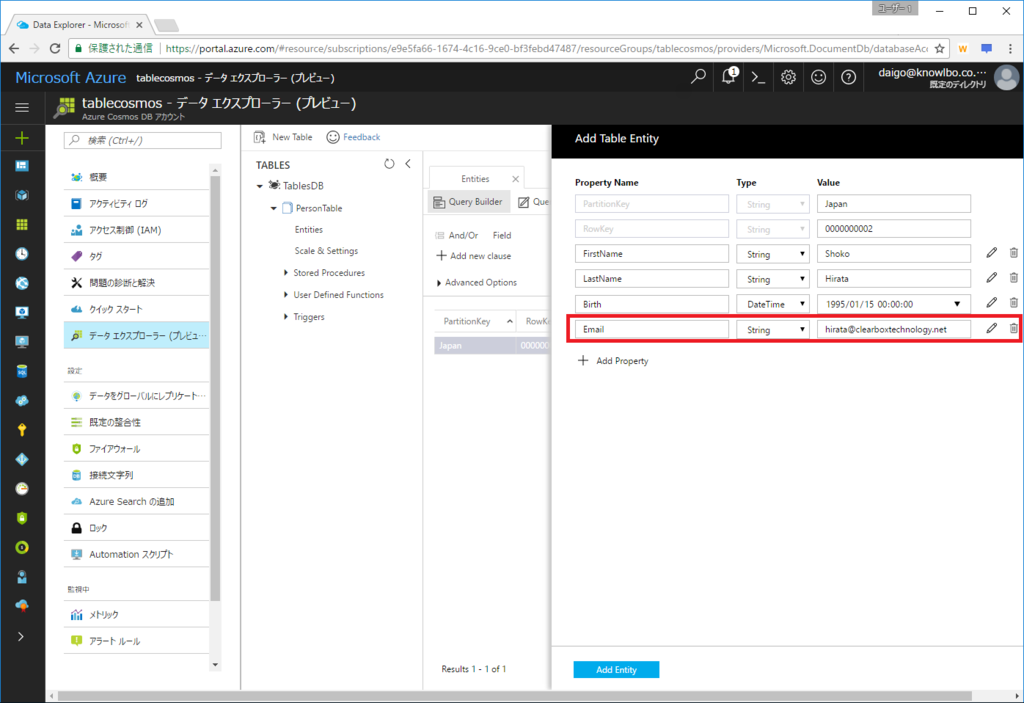The height and width of the screenshot is (703, 1024).
Task: Open Email type dropdown
Action: tap(773, 329)
